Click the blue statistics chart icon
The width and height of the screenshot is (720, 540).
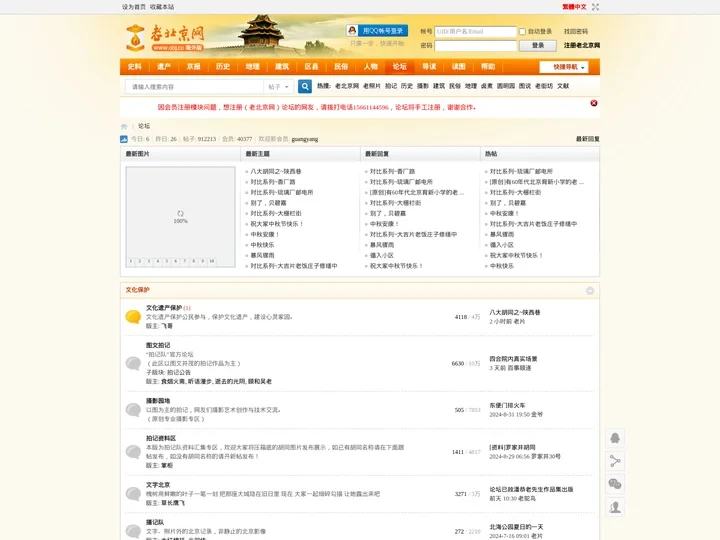124,139
